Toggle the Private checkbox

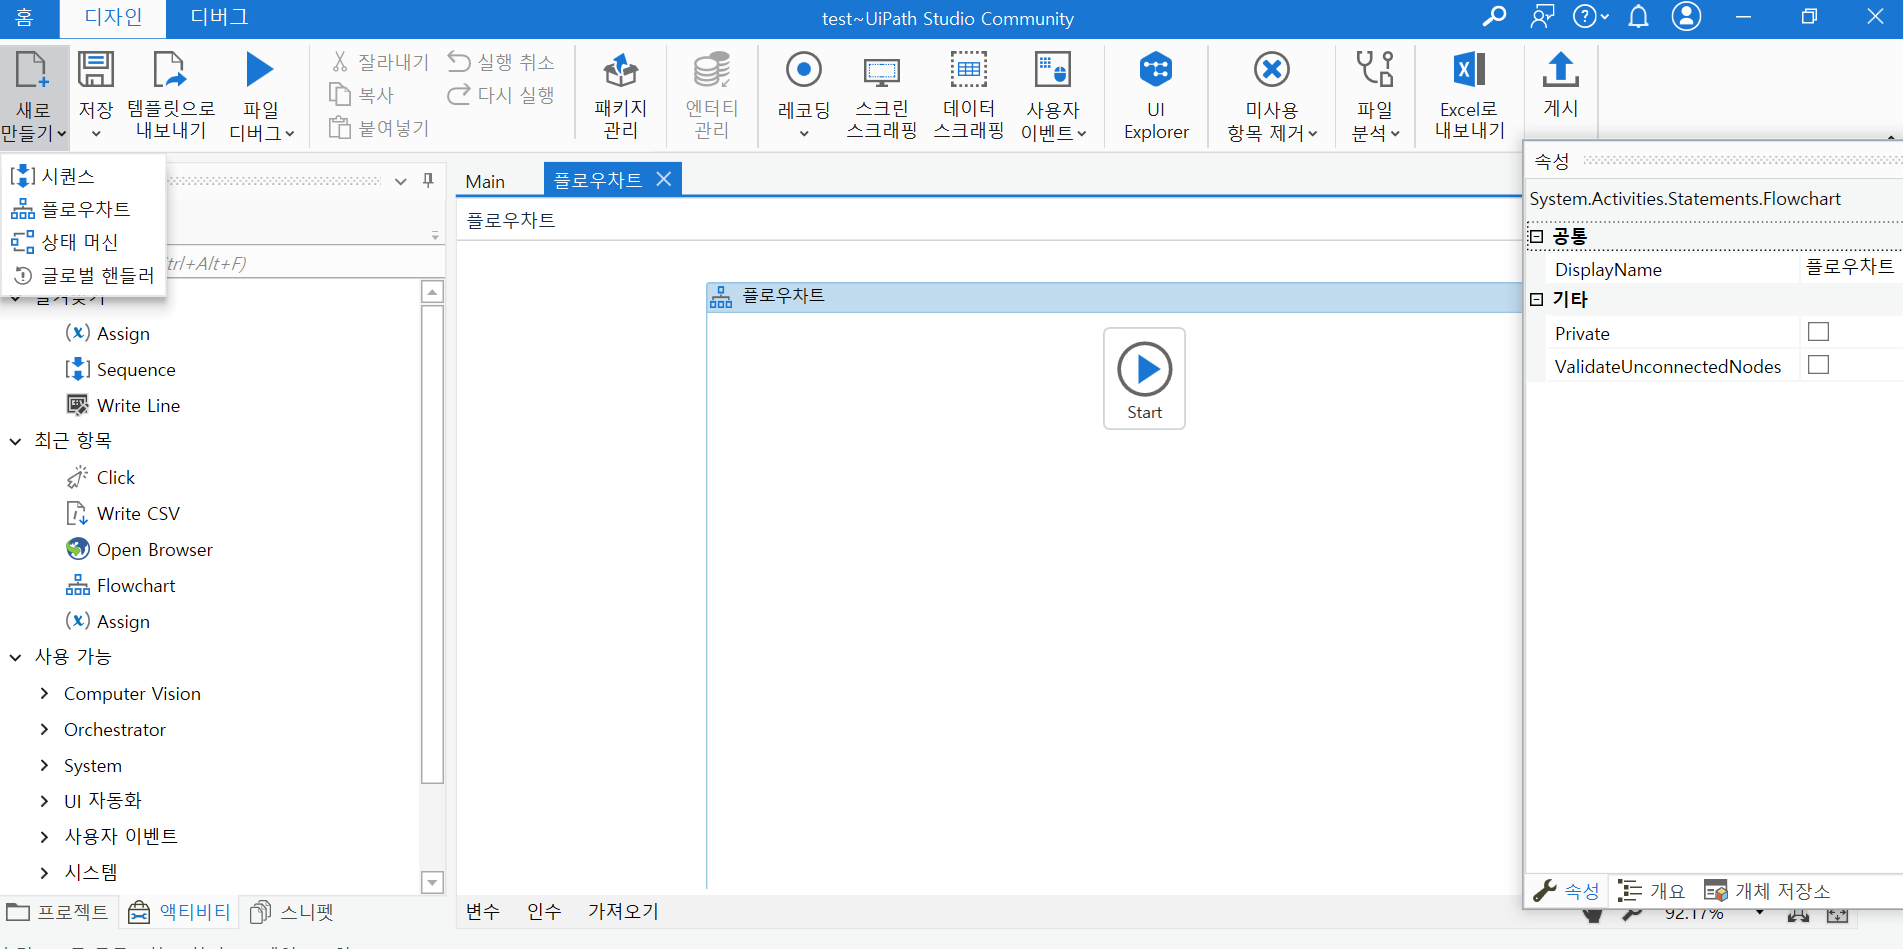(1818, 332)
